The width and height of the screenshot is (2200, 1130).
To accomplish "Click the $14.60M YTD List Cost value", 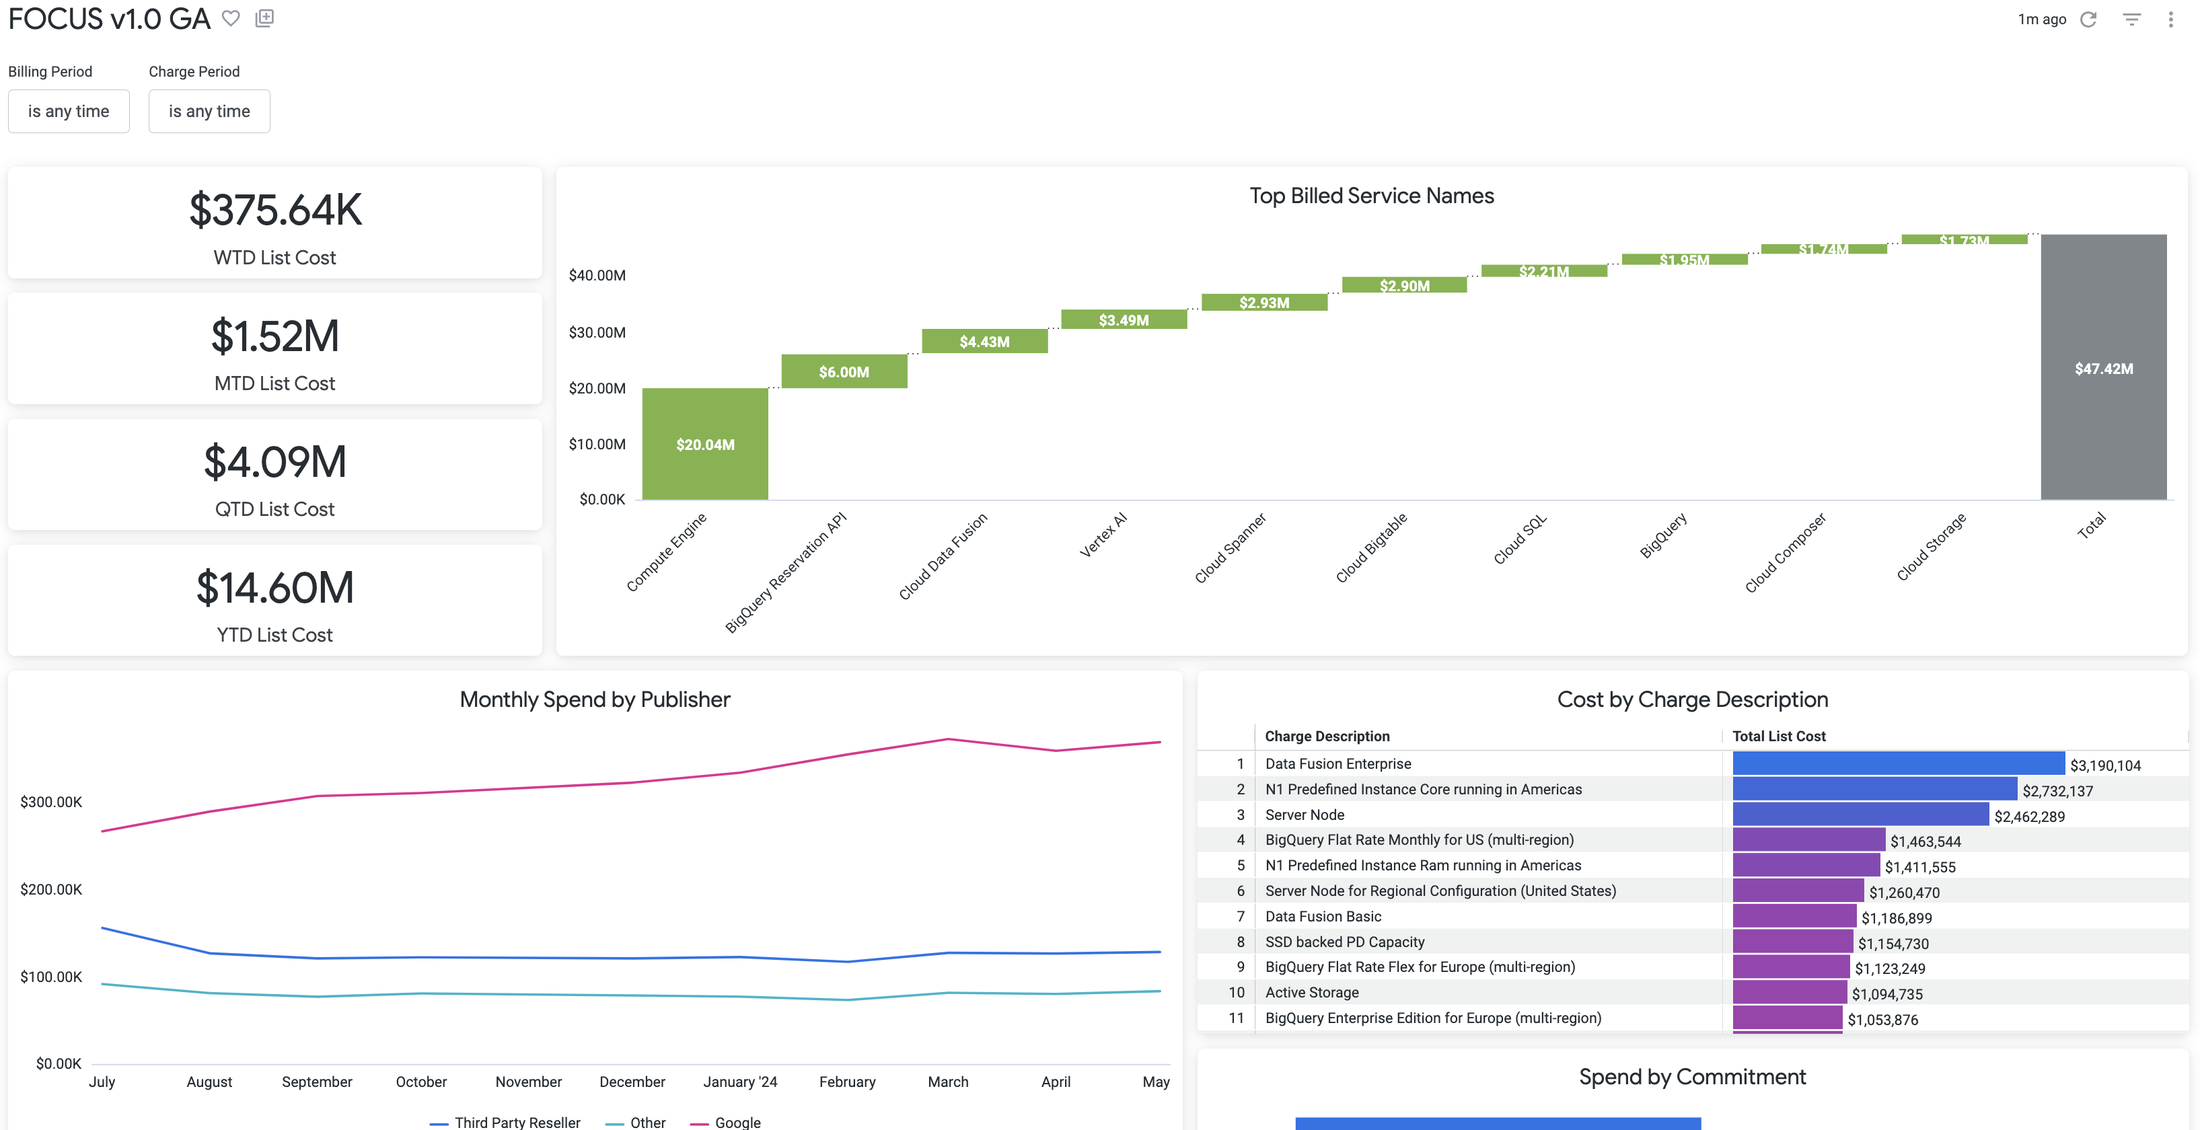I will point(275,588).
